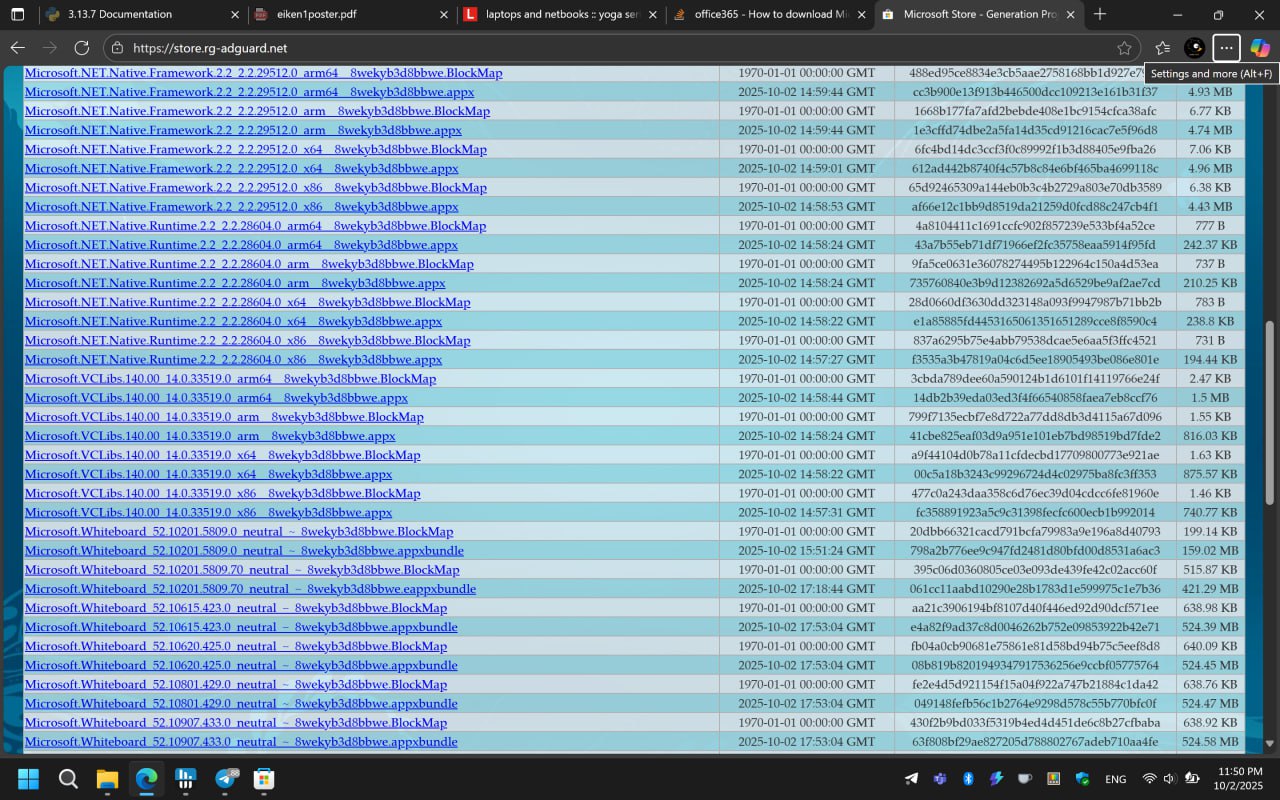This screenshot has height=800, width=1280.
Task: Open the Favorites list icon in toolbar
Action: [1162, 48]
